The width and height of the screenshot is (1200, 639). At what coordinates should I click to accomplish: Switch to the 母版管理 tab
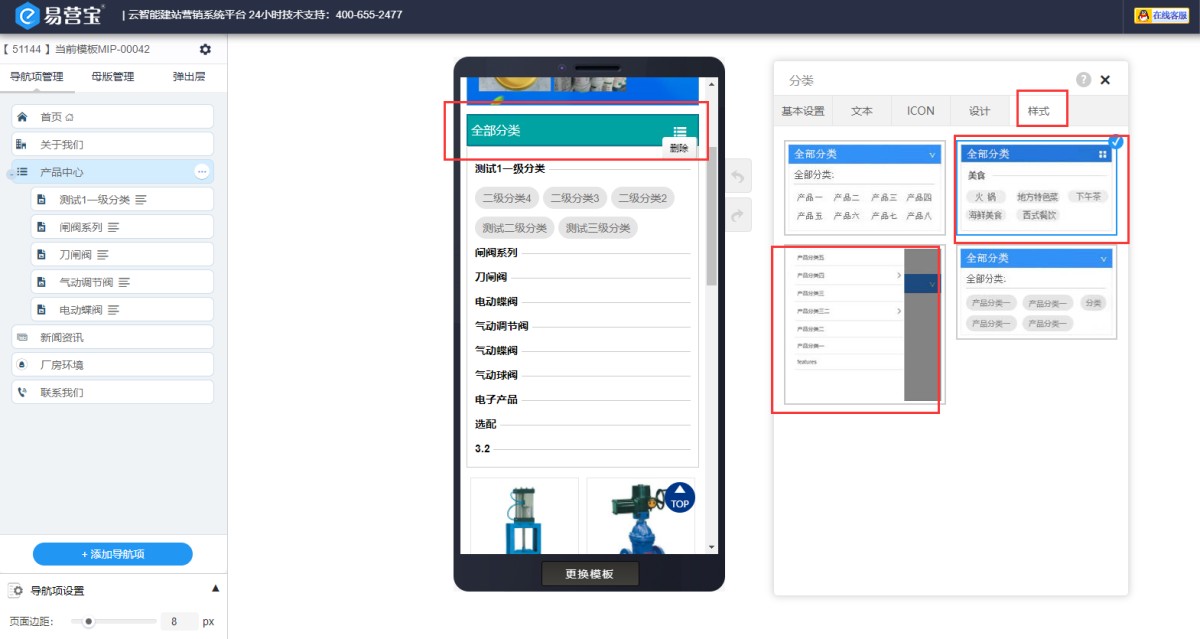(x=112, y=77)
